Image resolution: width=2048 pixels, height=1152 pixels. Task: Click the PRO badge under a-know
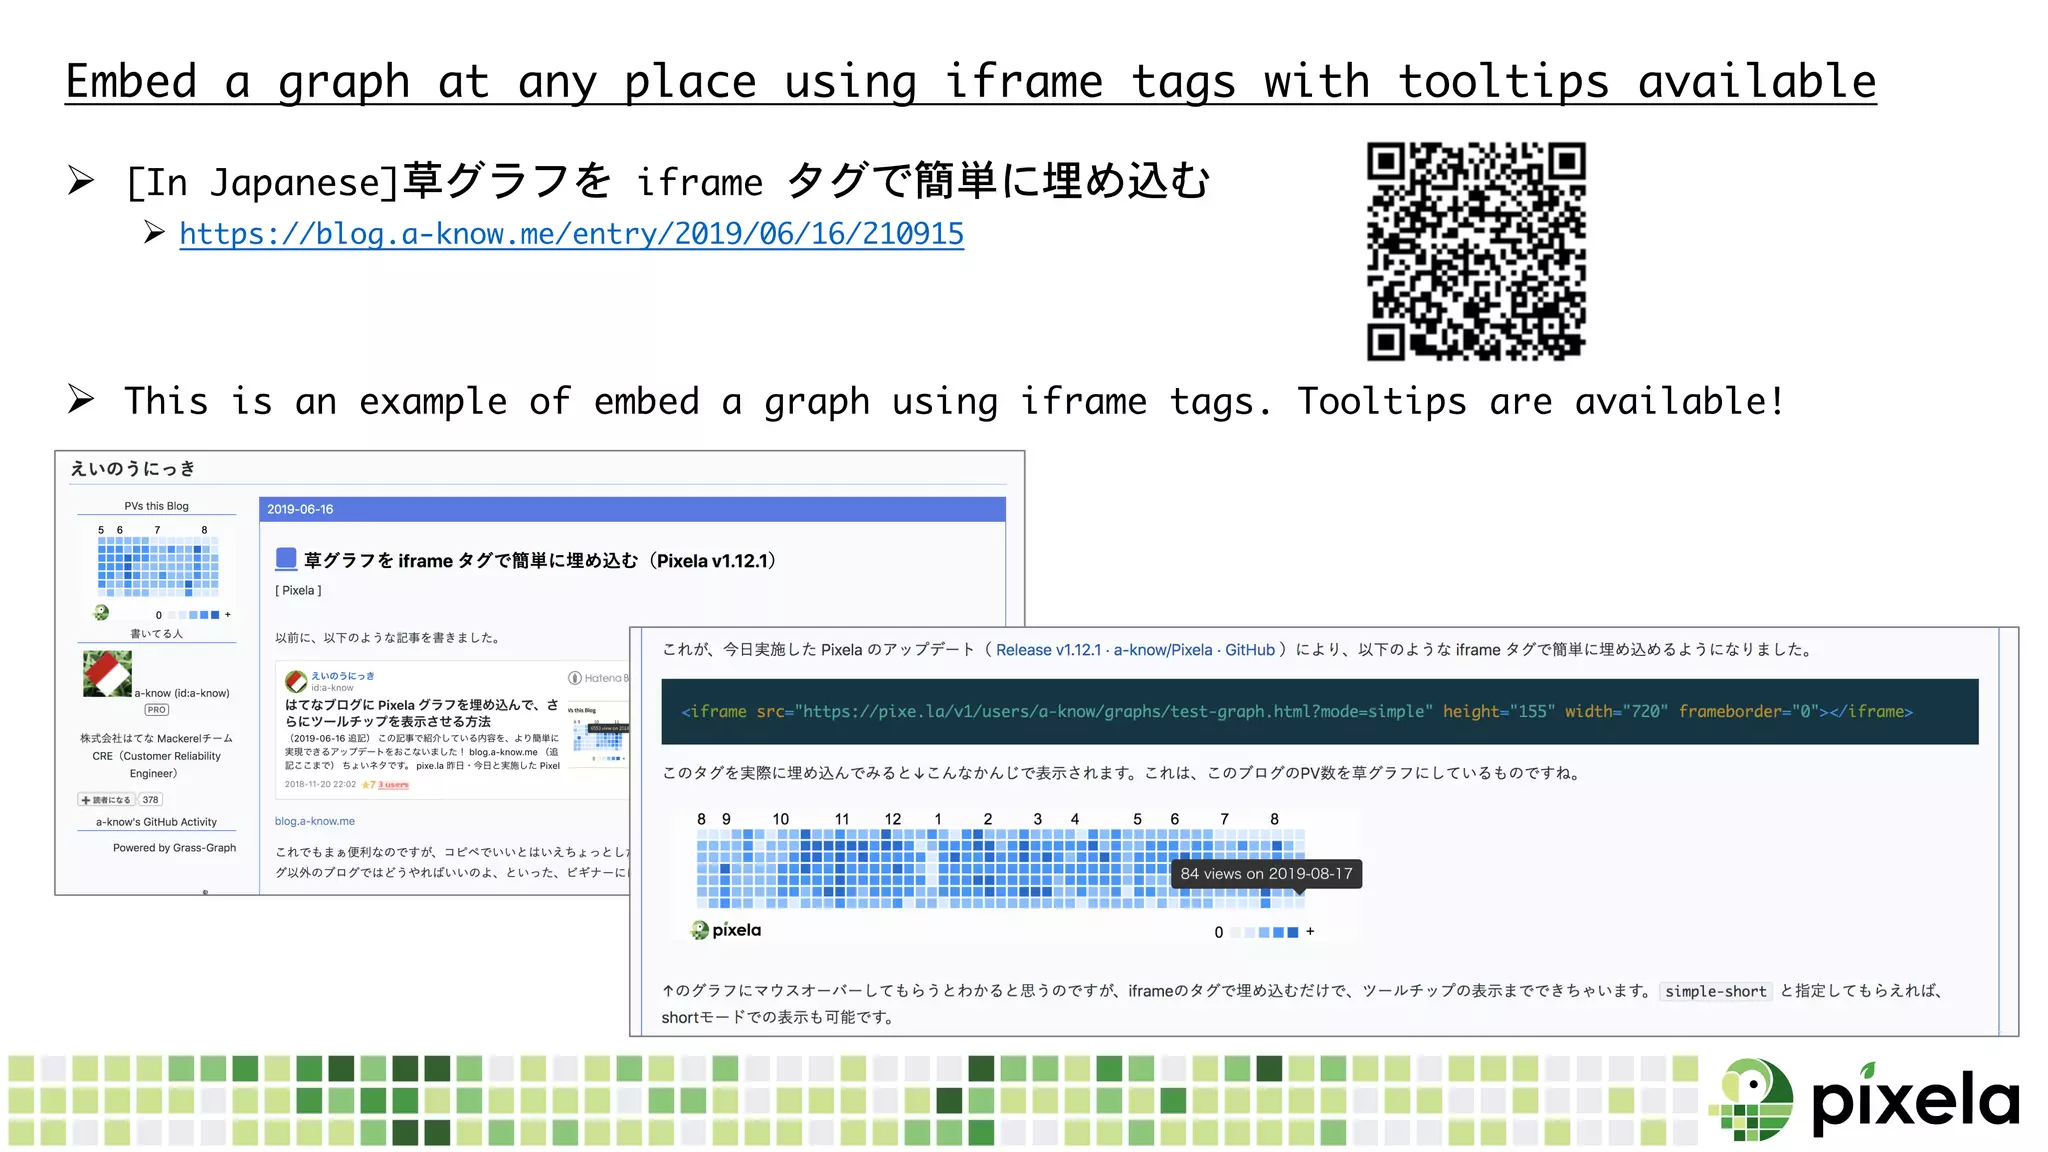coord(157,710)
